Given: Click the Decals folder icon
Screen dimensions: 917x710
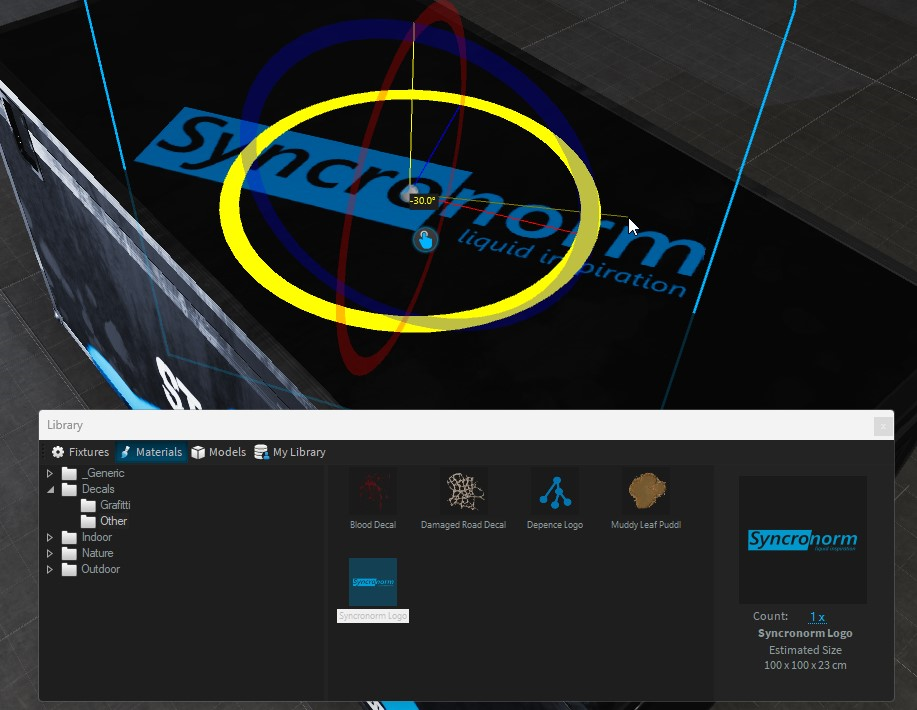Looking at the screenshot, I should 69,489.
